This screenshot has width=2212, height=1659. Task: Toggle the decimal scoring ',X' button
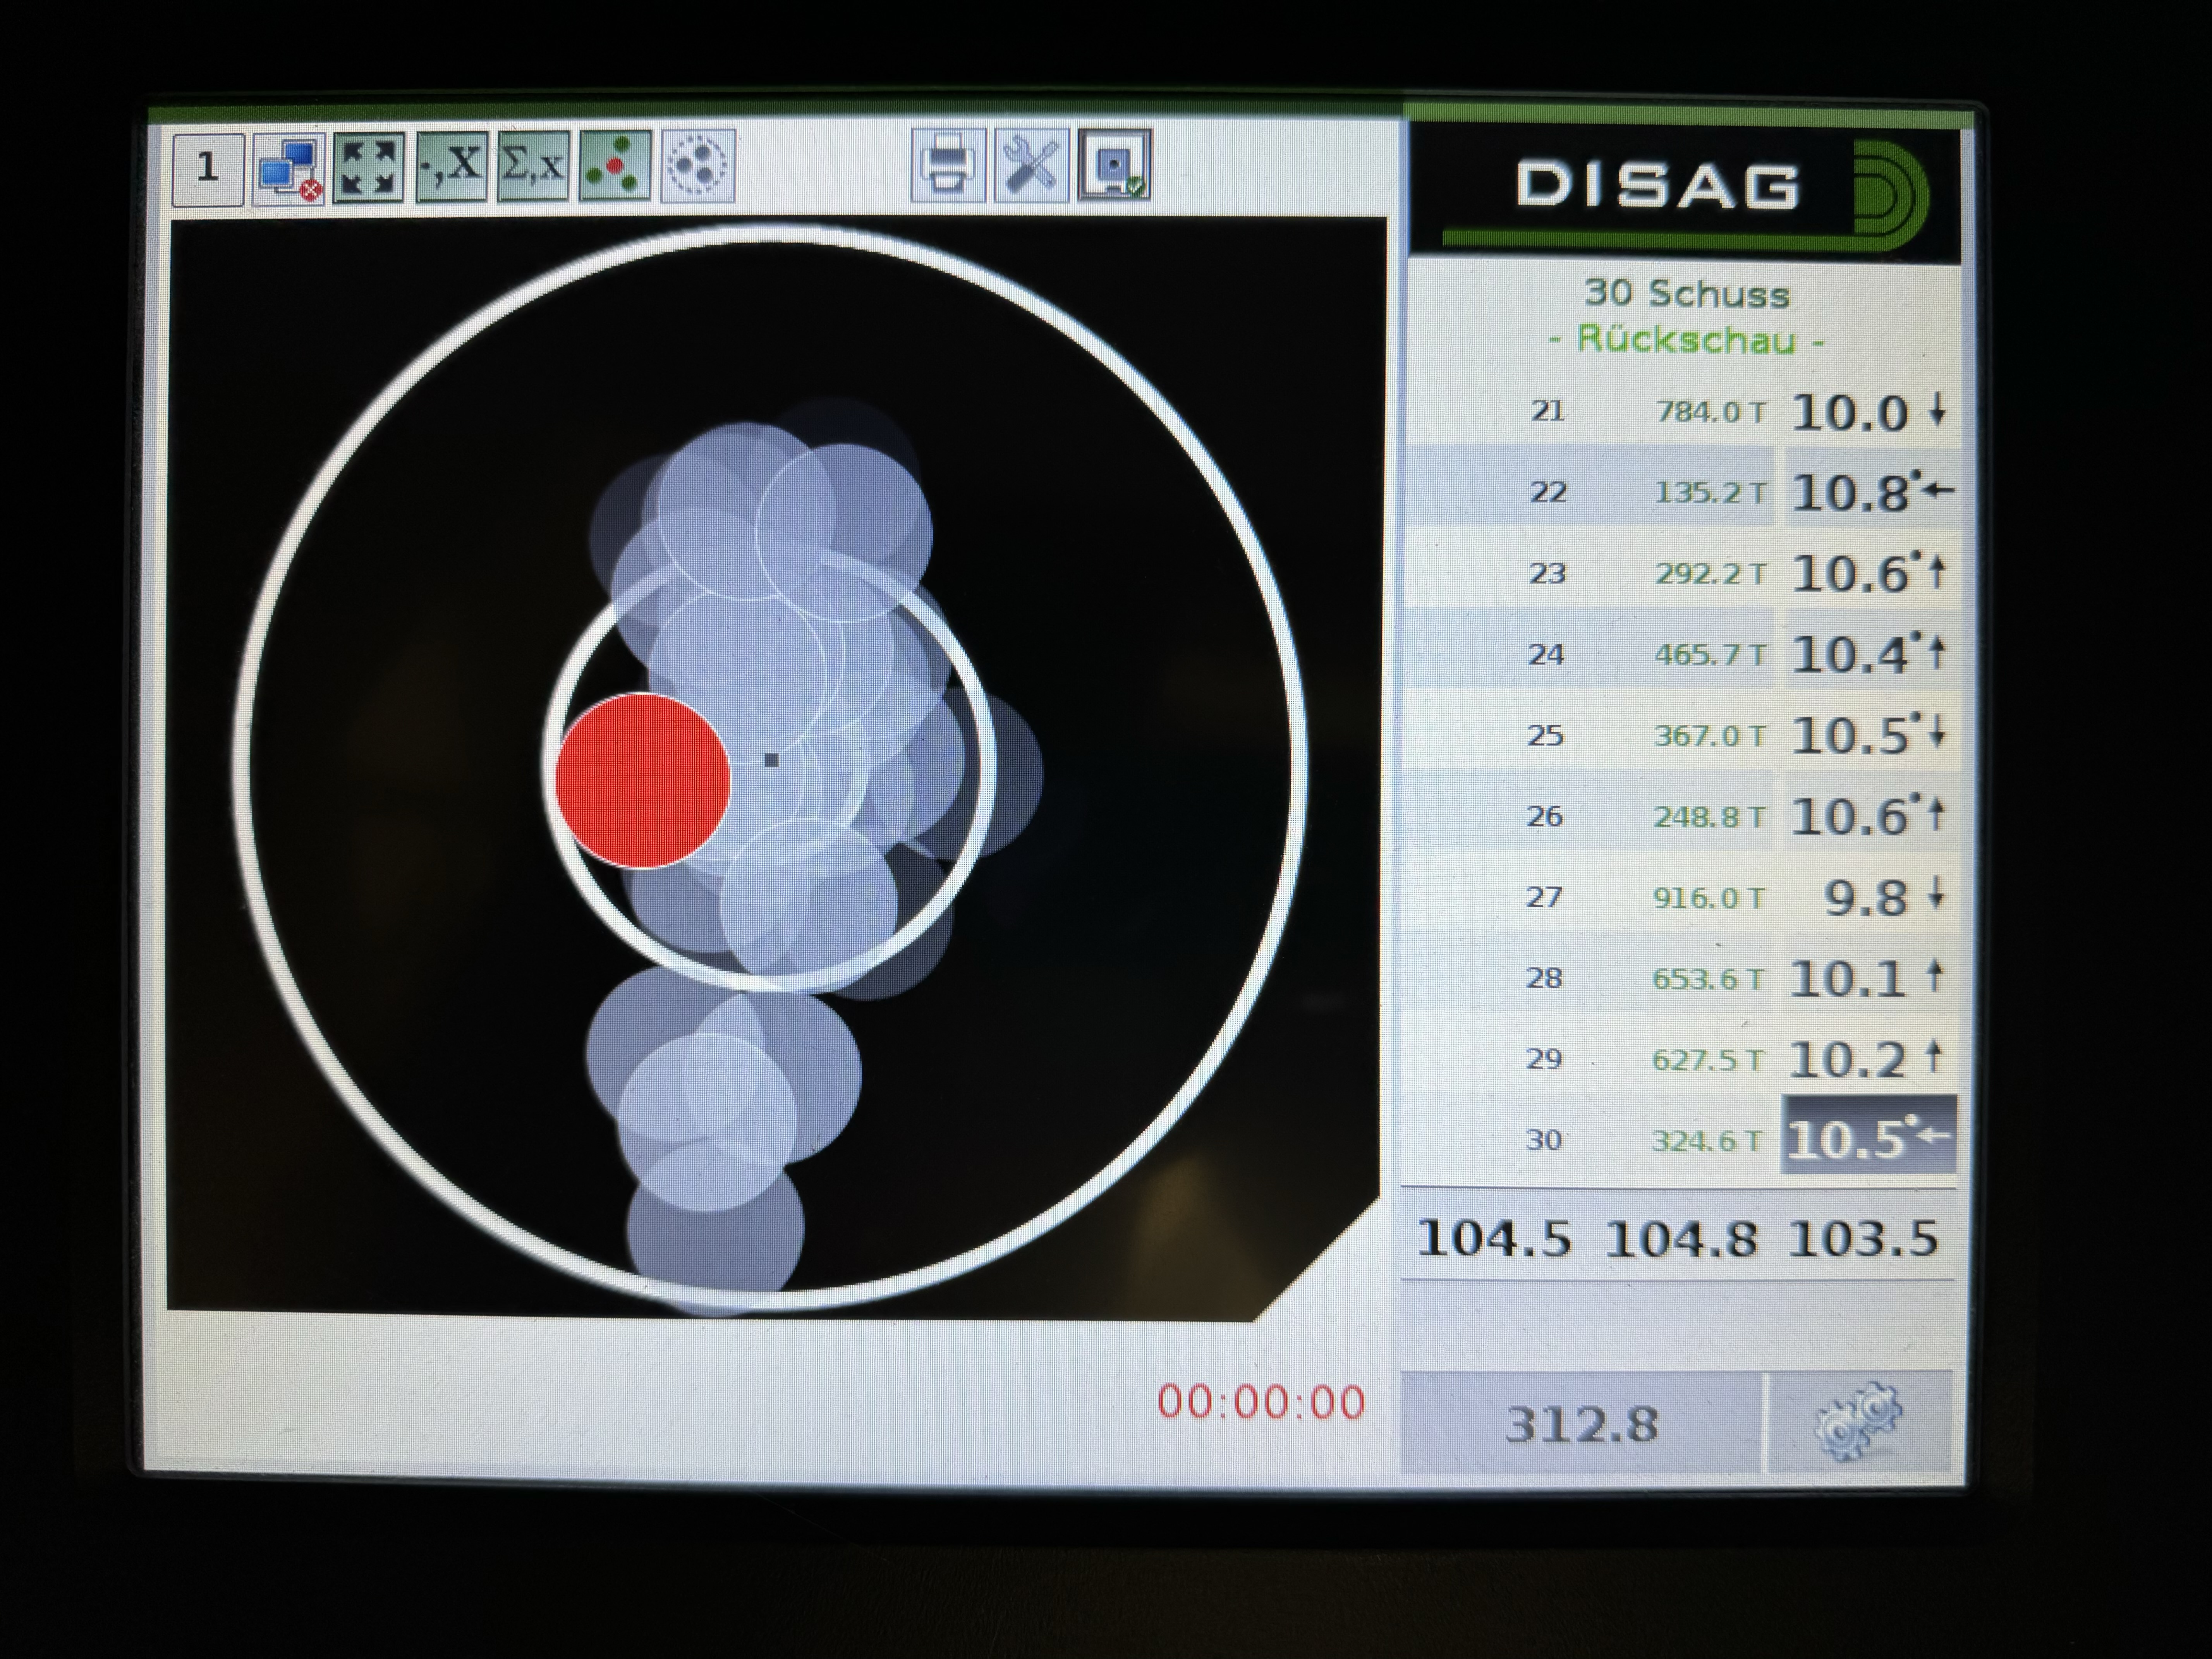pyautogui.click(x=451, y=166)
